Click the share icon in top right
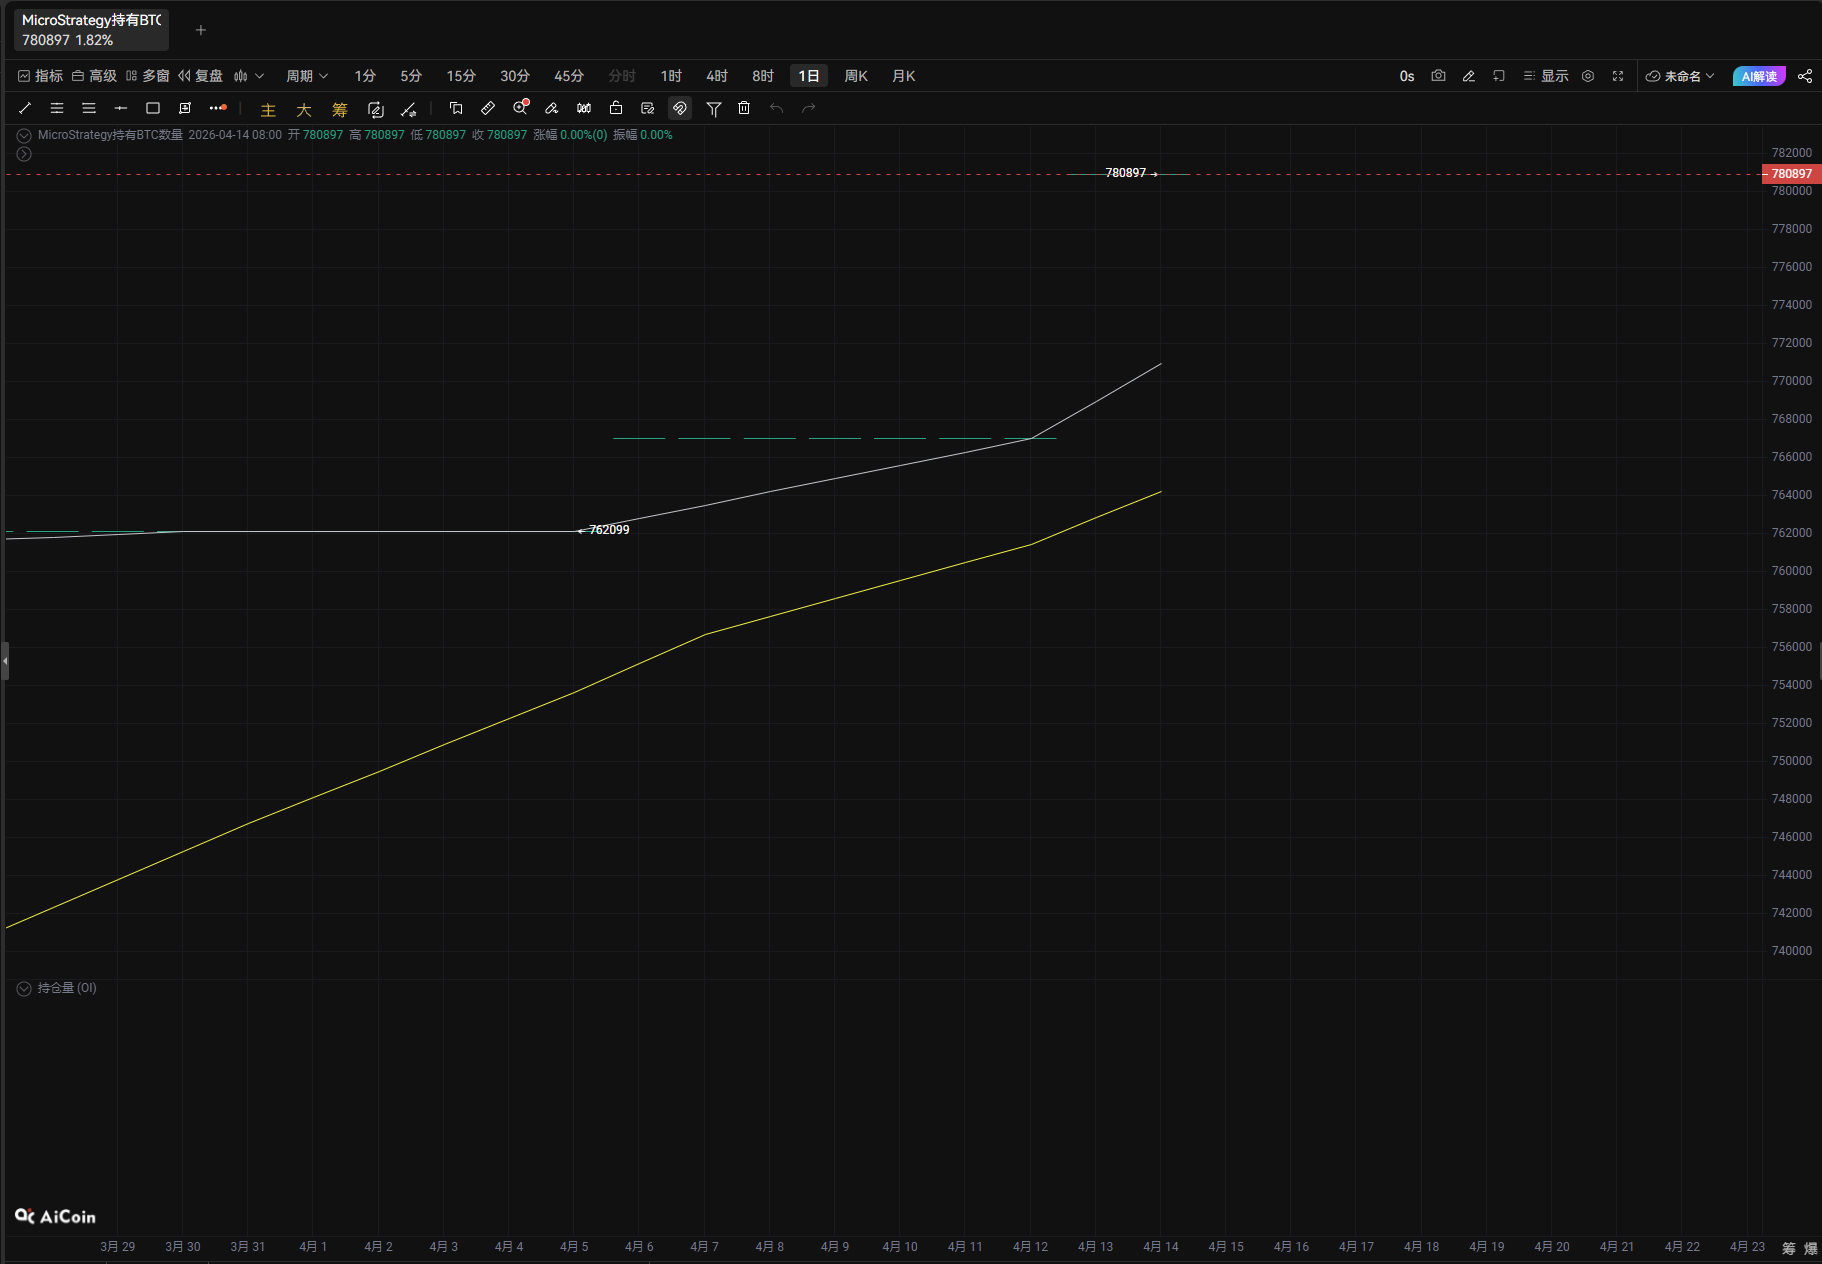The height and width of the screenshot is (1264, 1822). pos(1805,76)
